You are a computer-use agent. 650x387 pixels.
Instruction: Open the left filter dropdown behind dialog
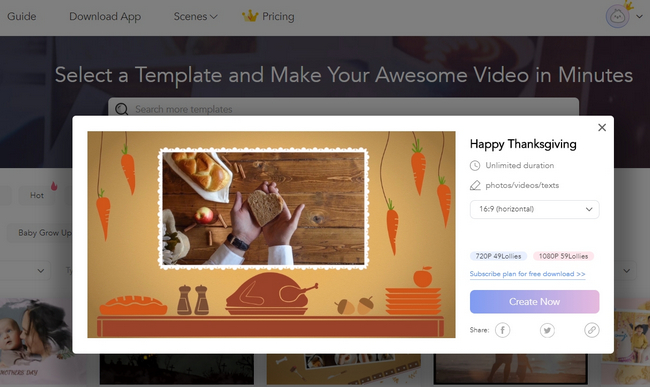(26, 271)
